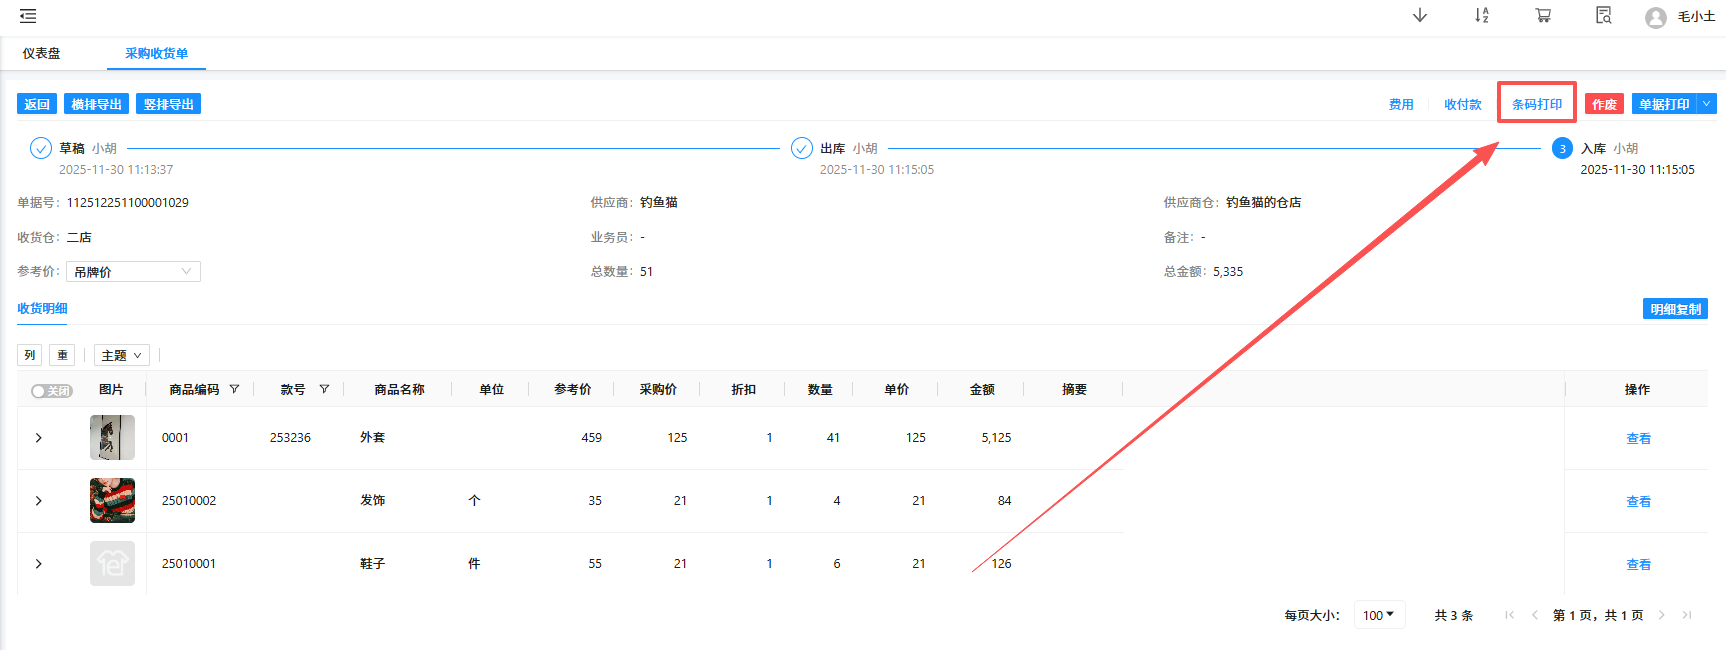Switch to the 仪表盘 tab
Image resolution: width=1726 pixels, height=650 pixels.
(42, 54)
